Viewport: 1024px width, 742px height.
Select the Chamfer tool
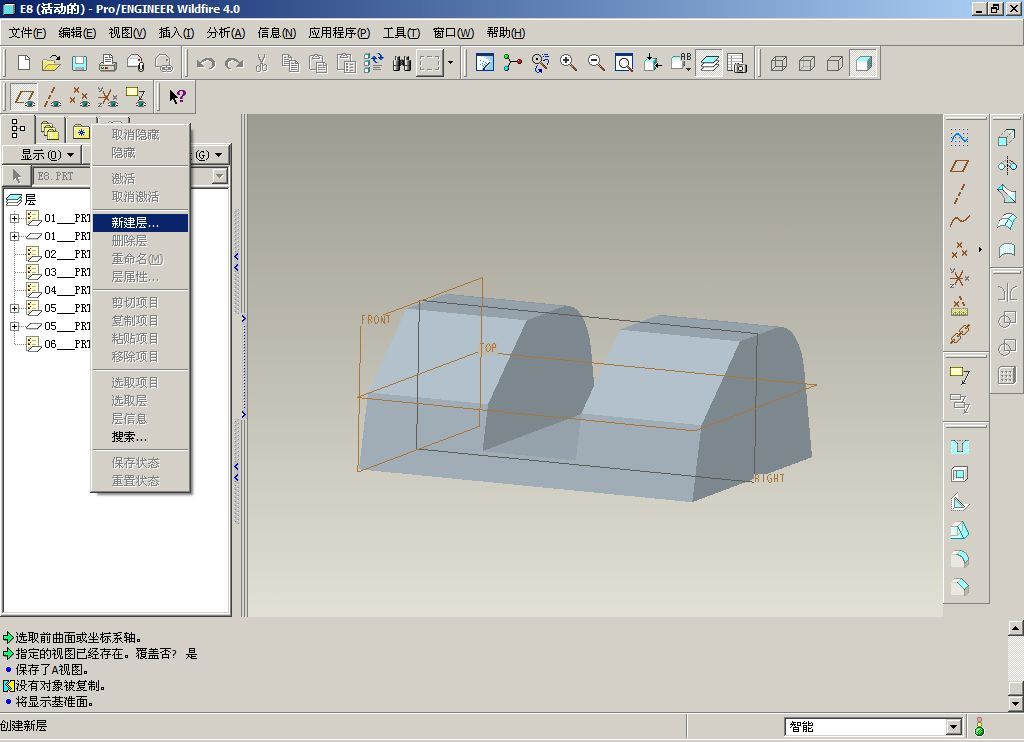pos(959,587)
